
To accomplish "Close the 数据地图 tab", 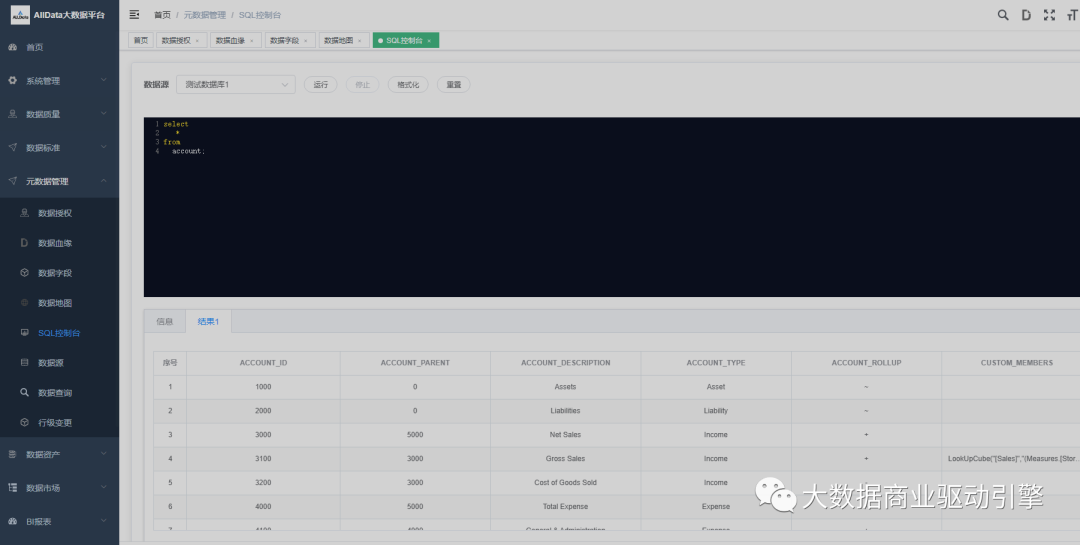I will pyautogui.click(x=360, y=41).
